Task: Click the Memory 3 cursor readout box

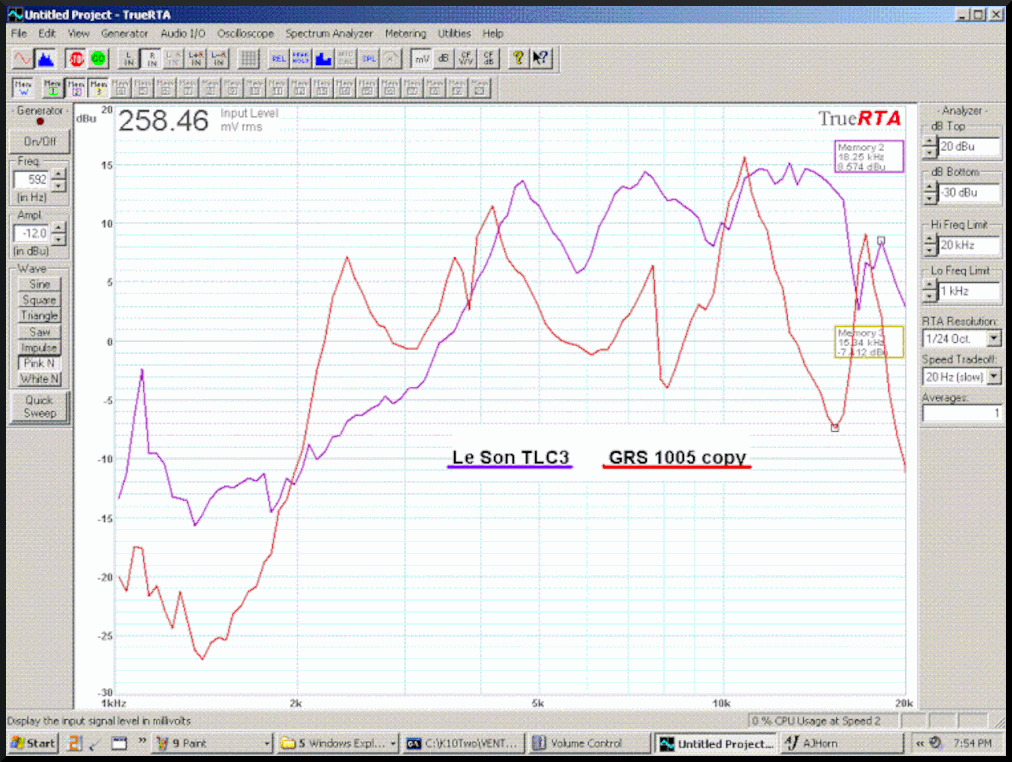Action: pyautogui.click(x=869, y=342)
